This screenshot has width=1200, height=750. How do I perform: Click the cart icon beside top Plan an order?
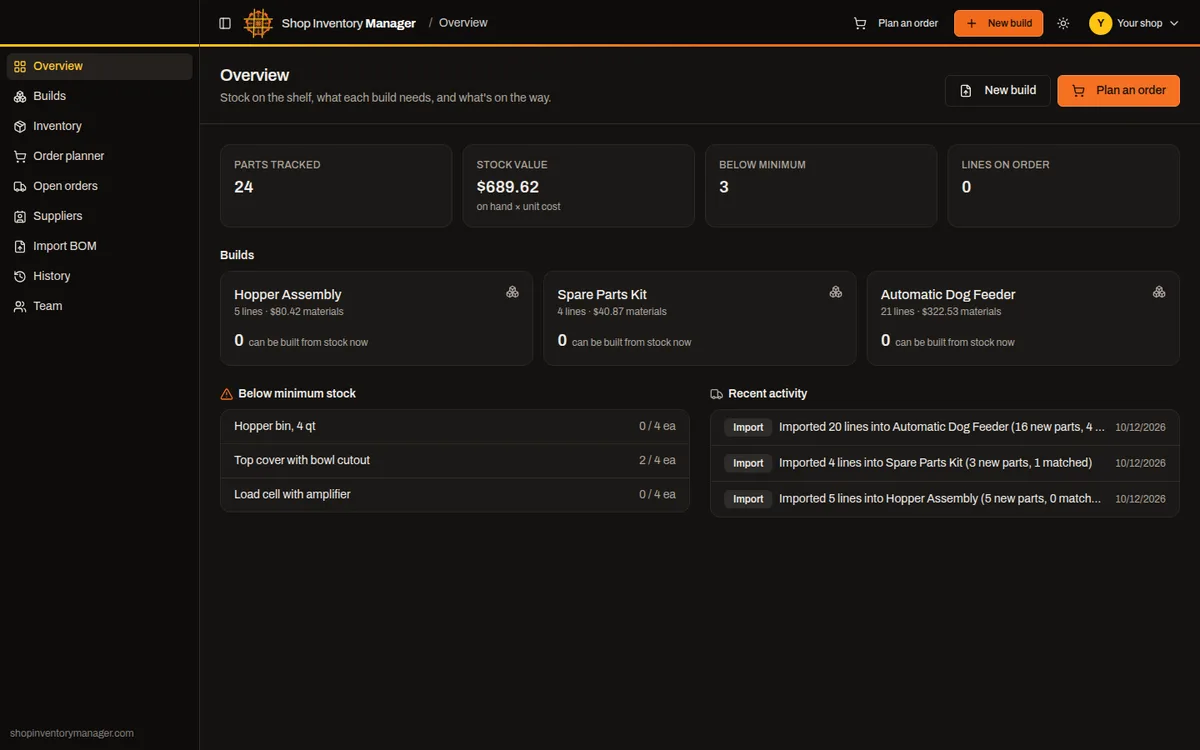click(x=860, y=23)
